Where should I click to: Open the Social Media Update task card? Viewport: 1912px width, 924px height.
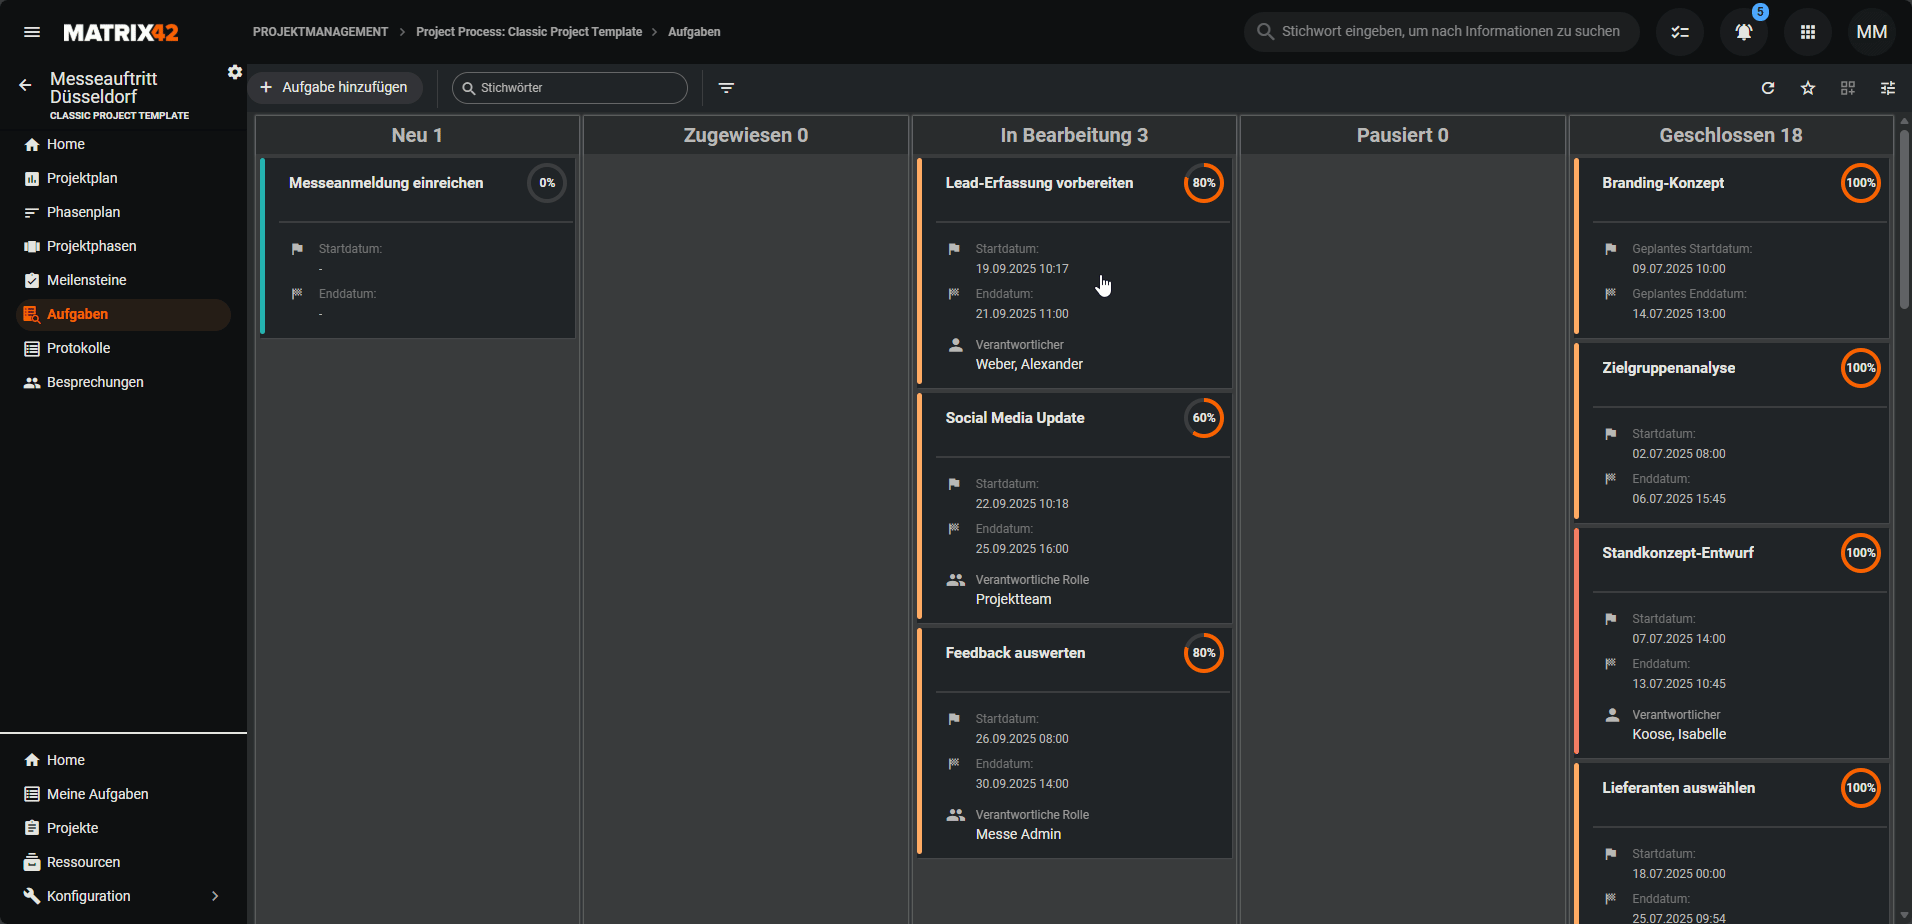1015,418
